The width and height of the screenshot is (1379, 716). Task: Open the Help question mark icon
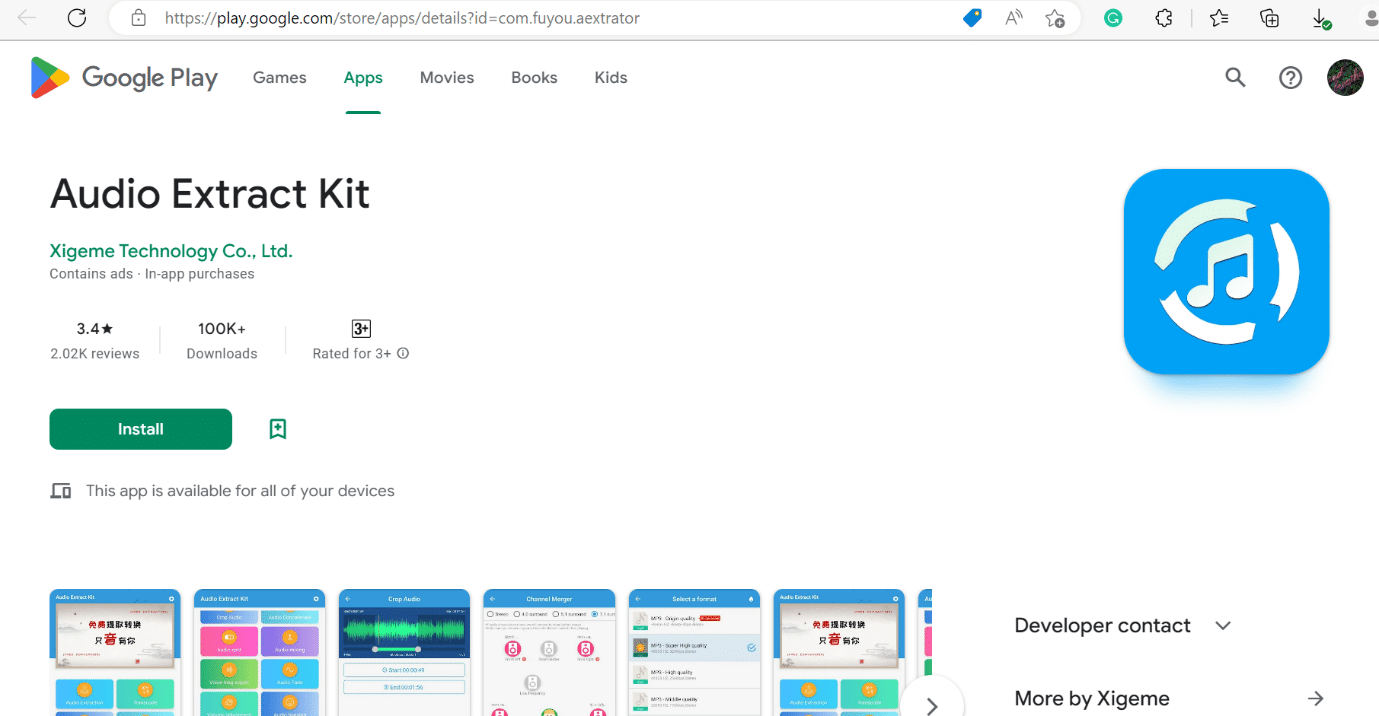pos(1291,77)
